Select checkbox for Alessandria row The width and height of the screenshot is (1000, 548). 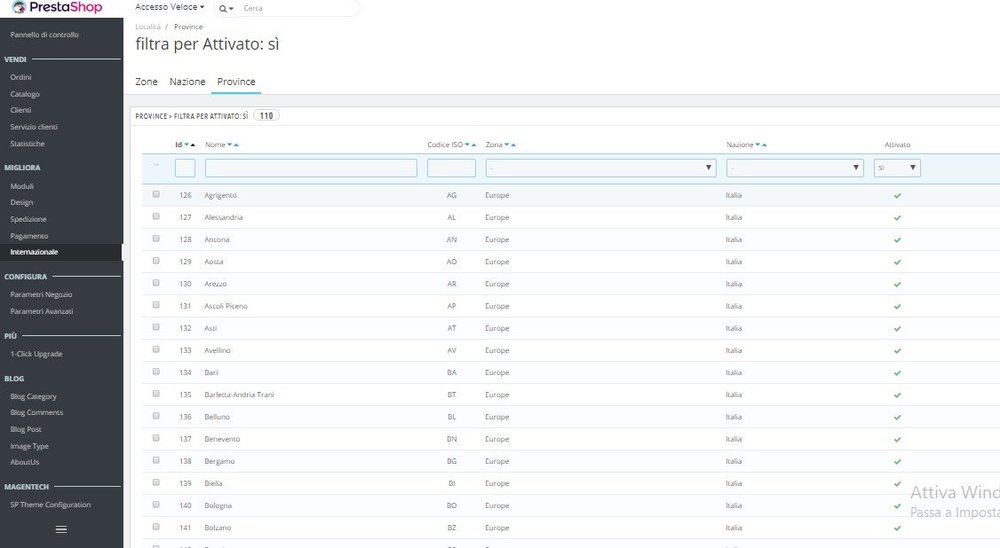coord(156,216)
